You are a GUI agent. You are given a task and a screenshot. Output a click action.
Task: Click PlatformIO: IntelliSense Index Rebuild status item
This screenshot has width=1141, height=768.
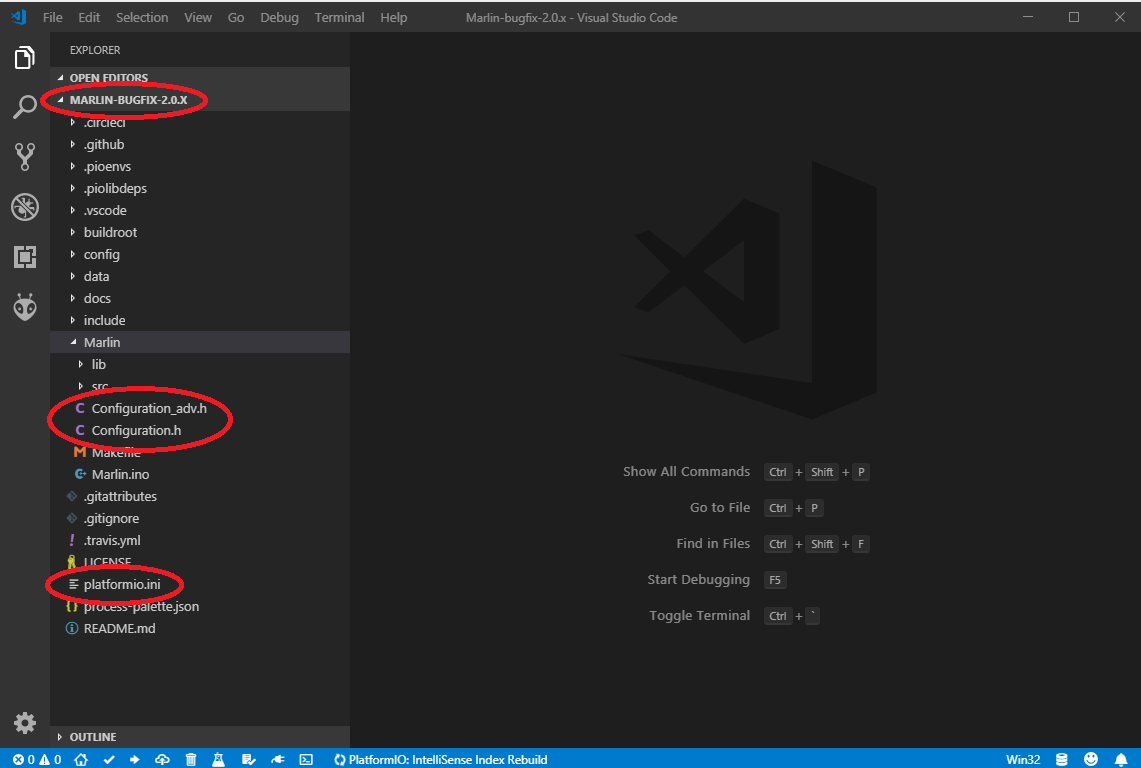[441, 759]
